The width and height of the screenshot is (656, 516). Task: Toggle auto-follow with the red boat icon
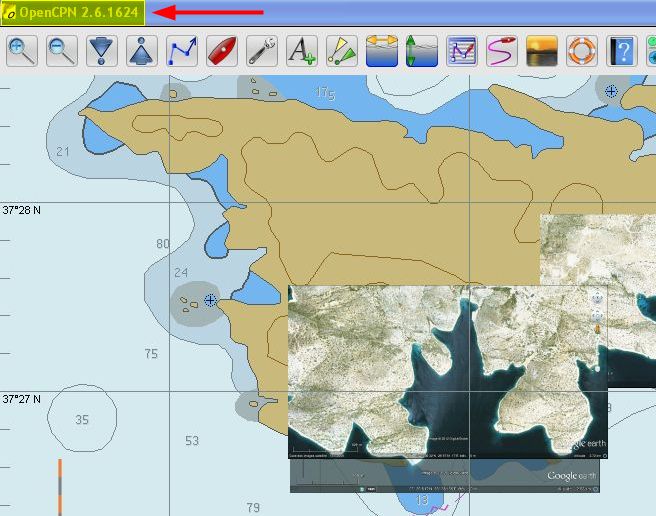[x=222, y=51]
